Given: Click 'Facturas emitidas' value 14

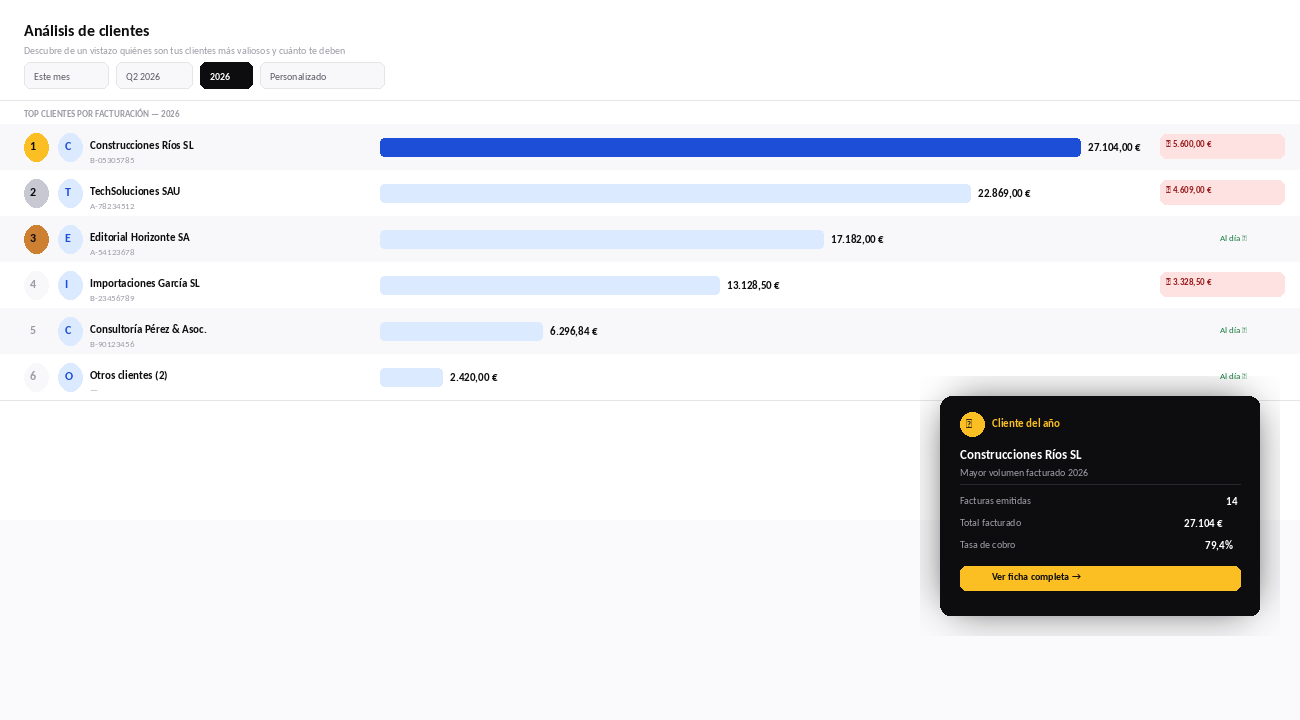Looking at the screenshot, I should coord(1232,501).
